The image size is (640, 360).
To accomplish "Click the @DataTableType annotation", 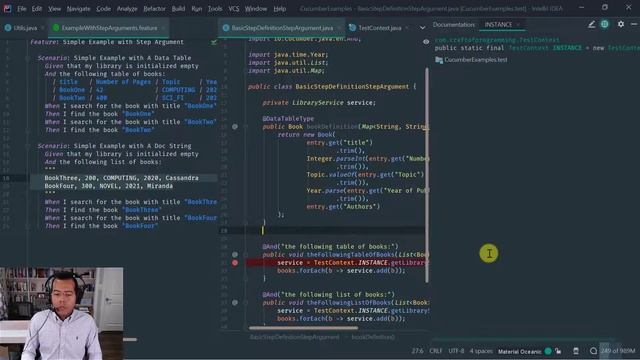I will click(x=288, y=118).
